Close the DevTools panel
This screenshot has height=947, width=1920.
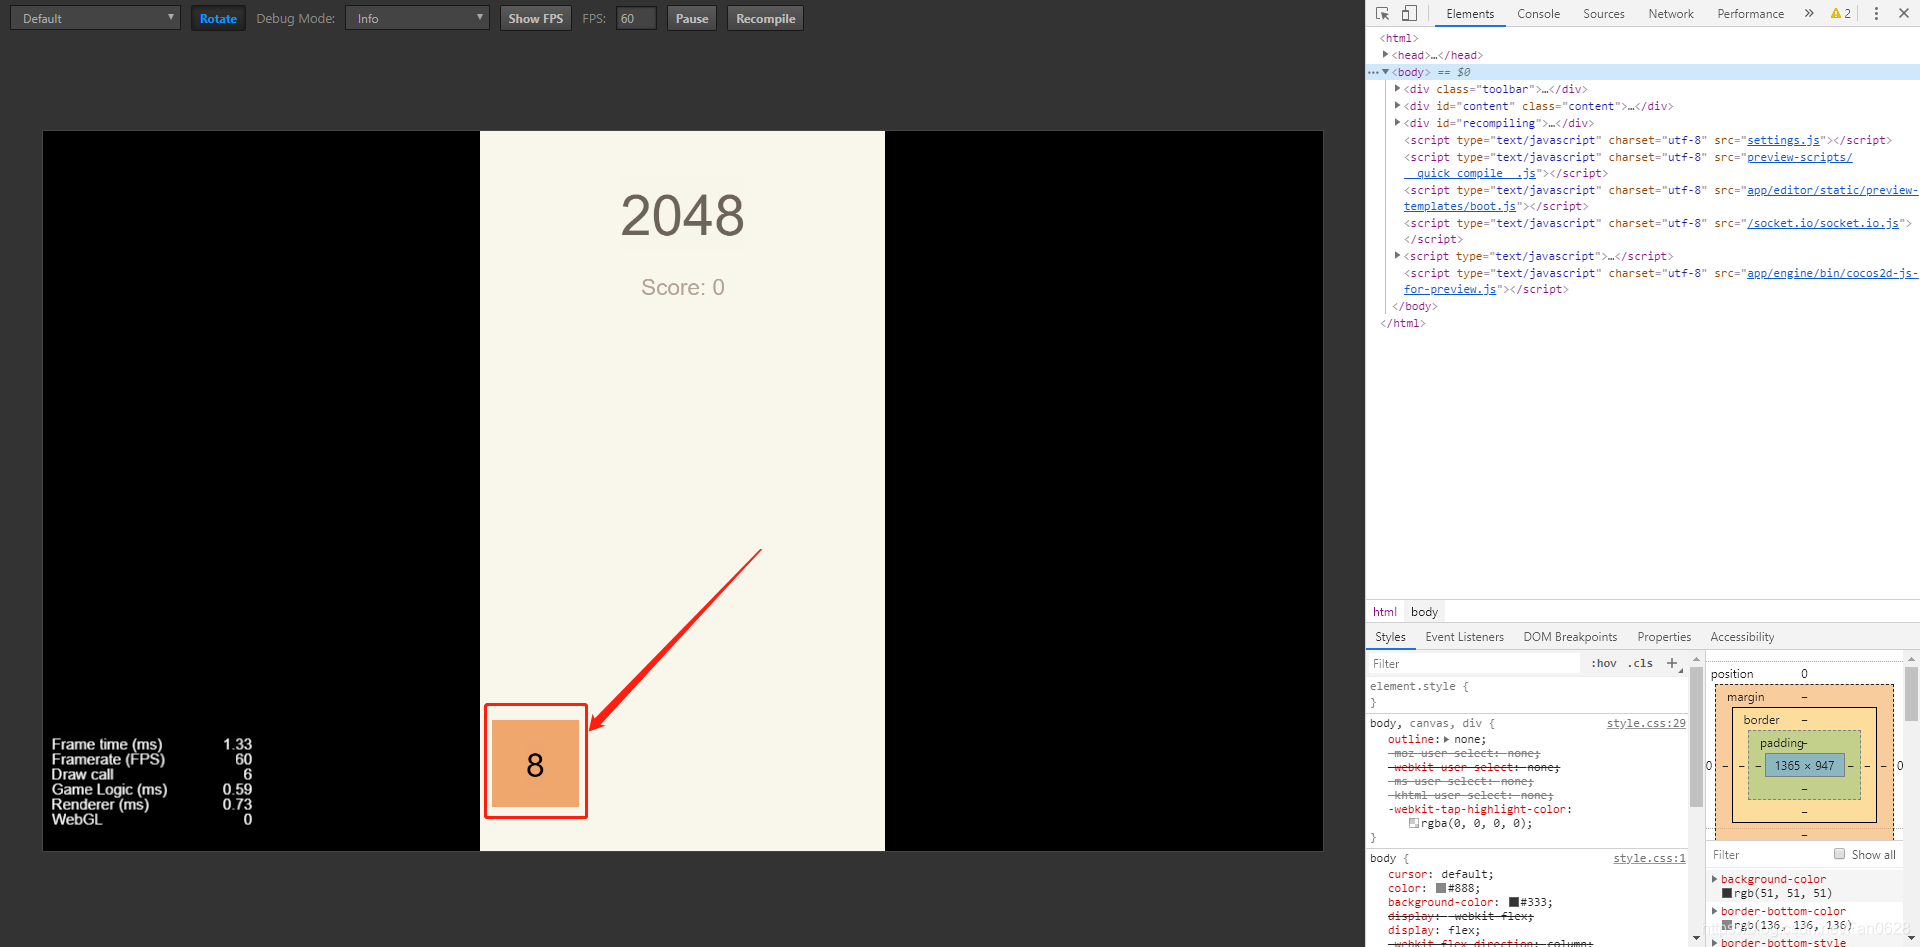[1904, 13]
